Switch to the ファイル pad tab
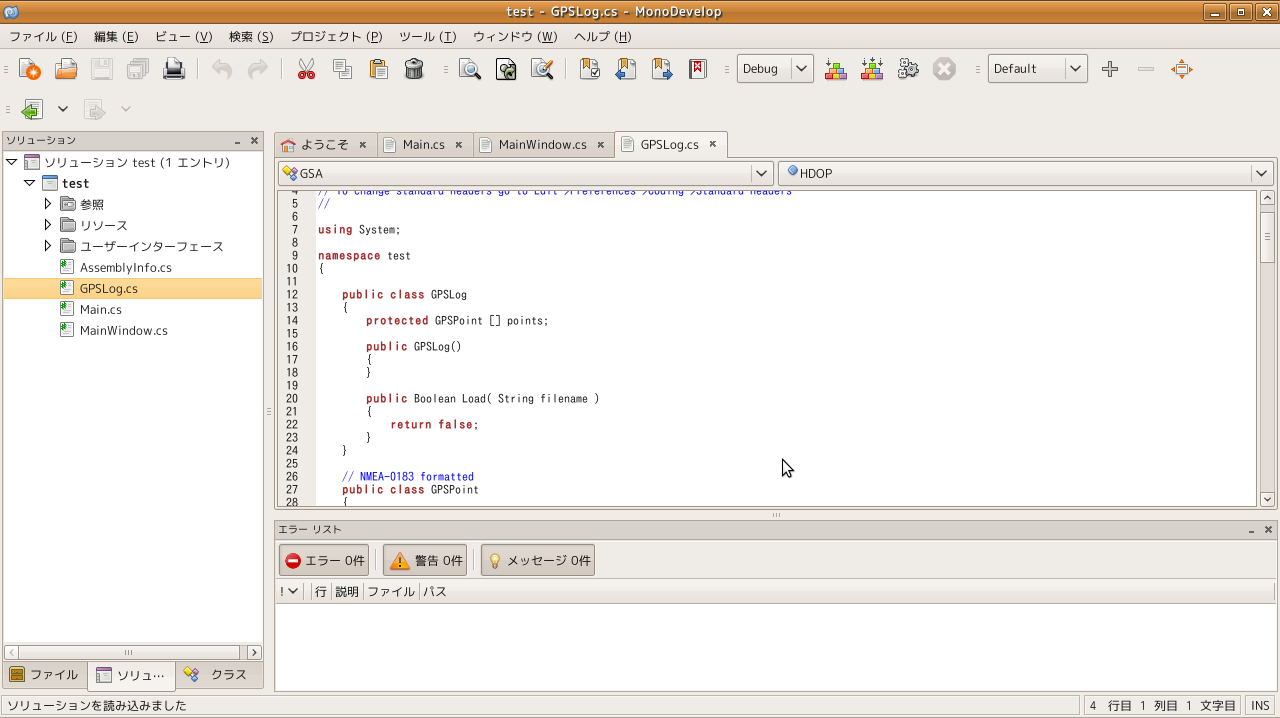The width and height of the screenshot is (1280, 718). pos(44,675)
